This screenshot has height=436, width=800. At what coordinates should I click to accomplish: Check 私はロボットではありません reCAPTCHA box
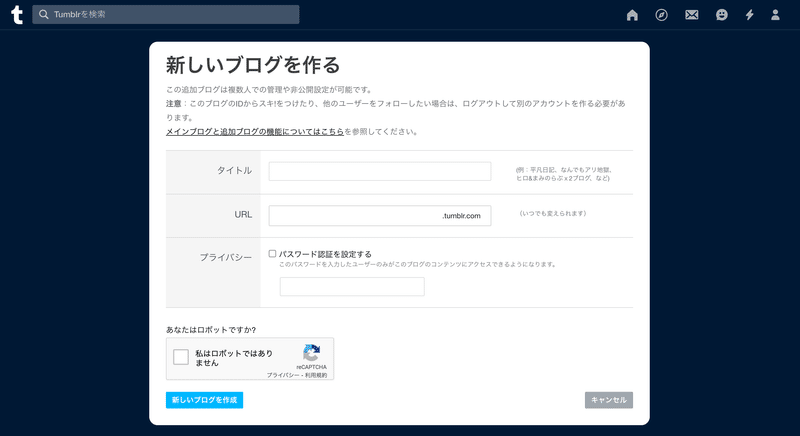coord(181,357)
